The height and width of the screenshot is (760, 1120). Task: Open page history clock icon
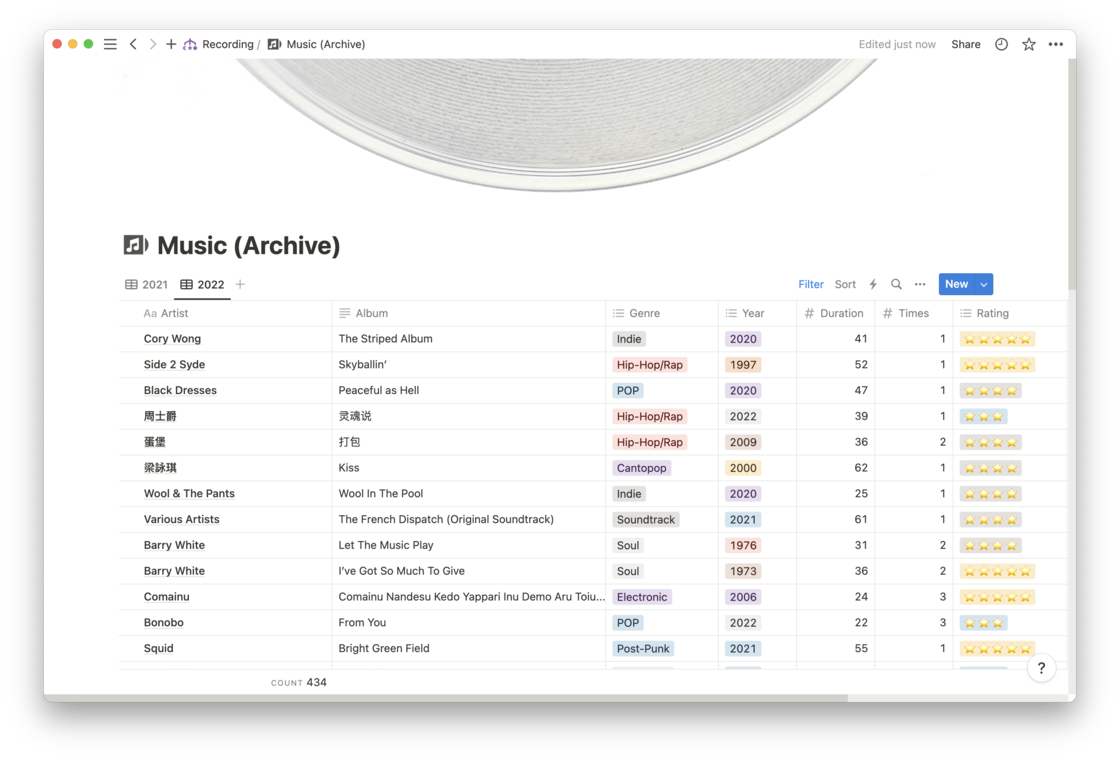(1001, 44)
